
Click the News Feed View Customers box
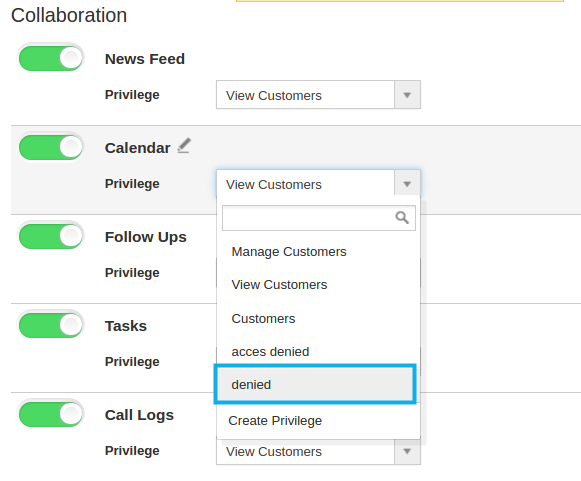pyautogui.click(x=318, y=95)
